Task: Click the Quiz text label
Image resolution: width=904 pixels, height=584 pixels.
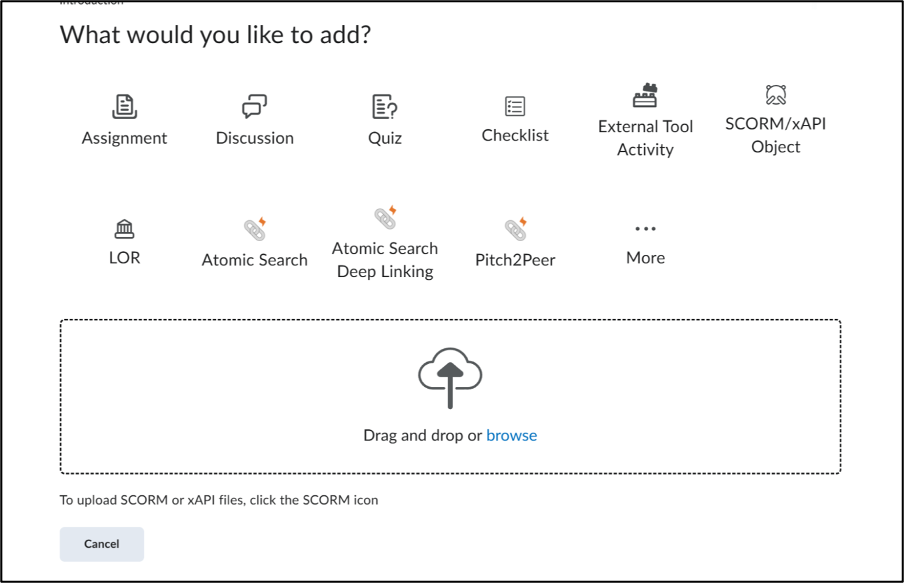Action: pos(385,138)
